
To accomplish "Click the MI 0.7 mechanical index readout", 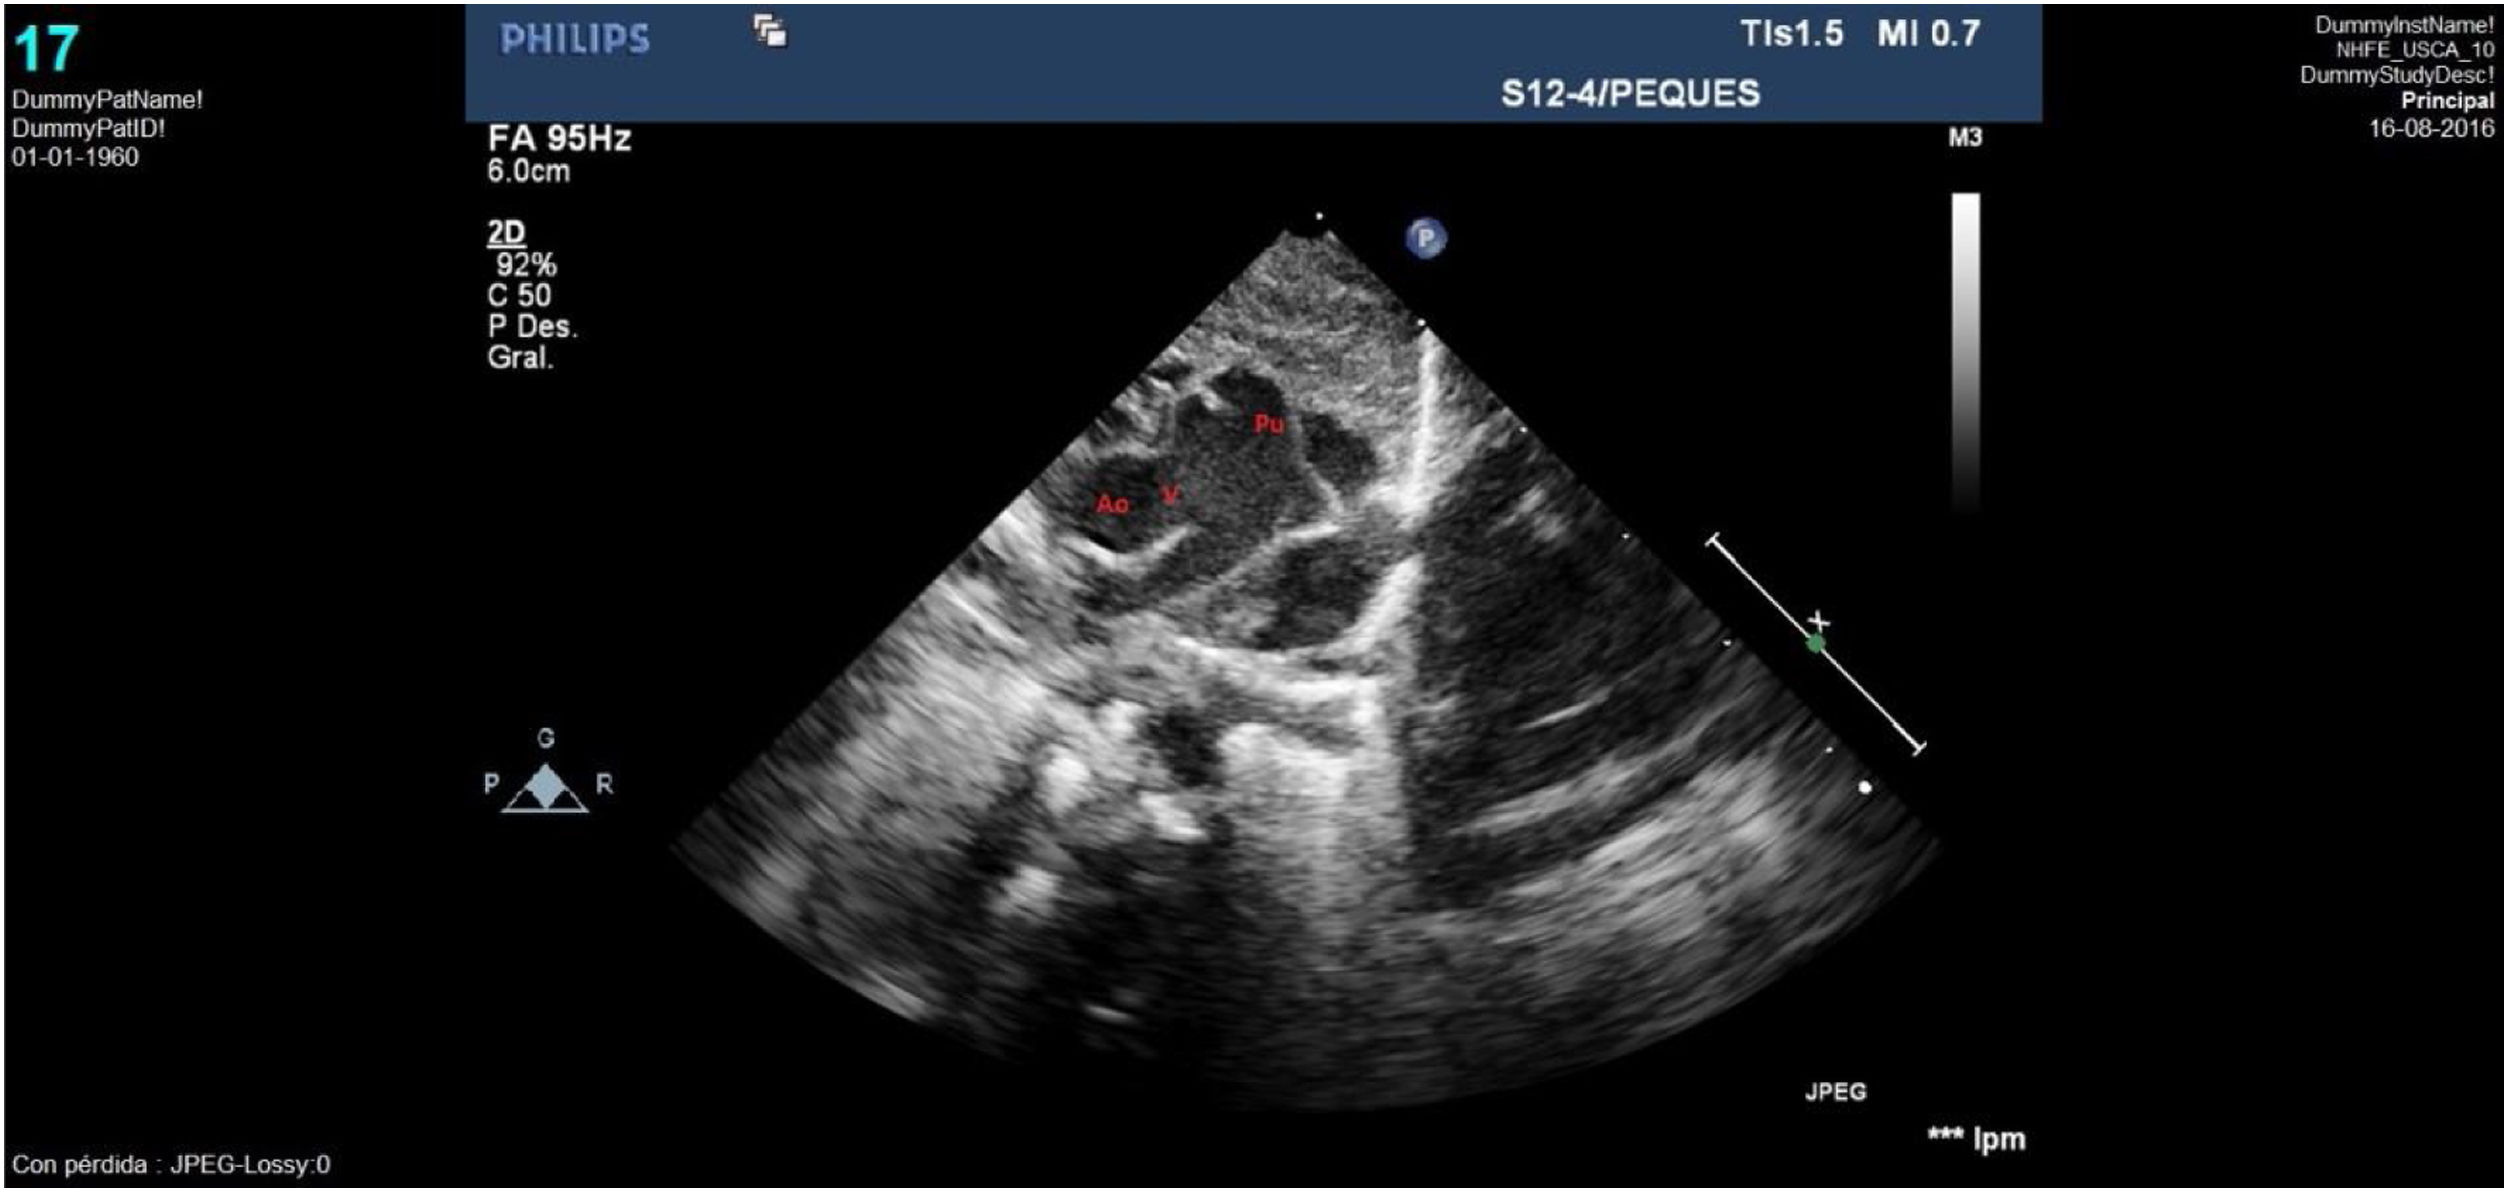I will click(1928, 34).
